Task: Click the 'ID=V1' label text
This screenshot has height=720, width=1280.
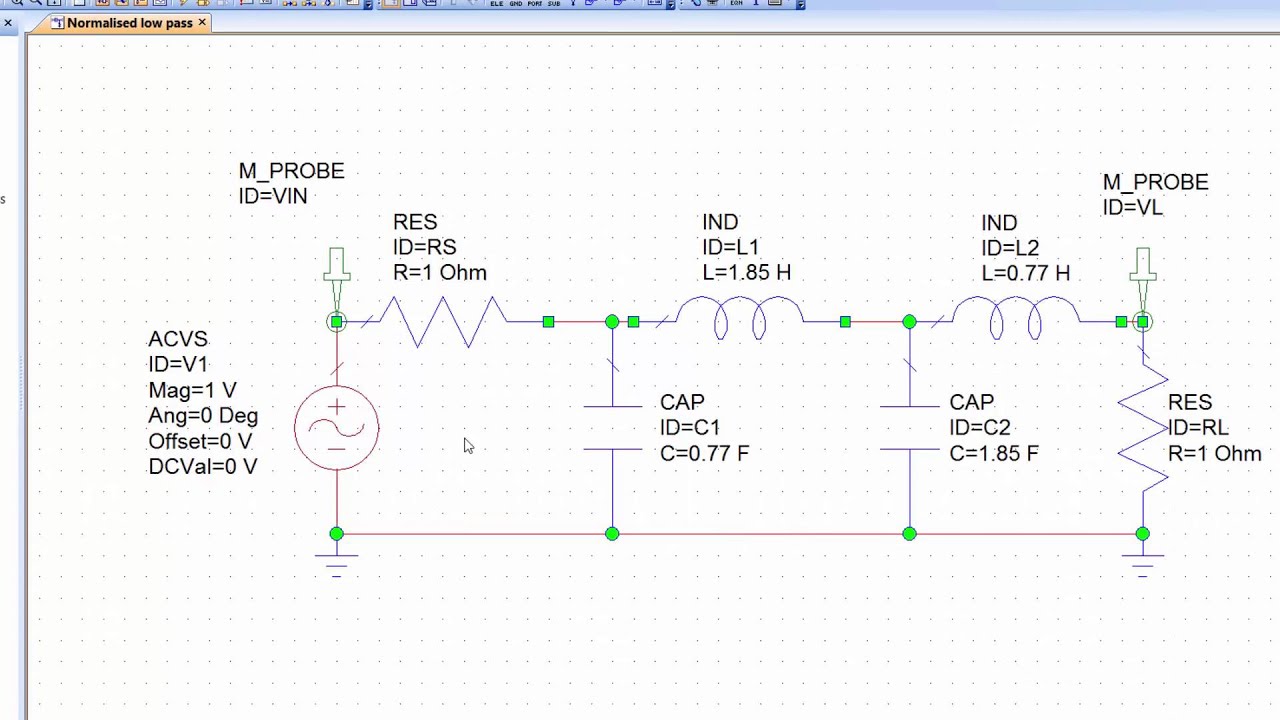Action: (x=178, y=365)
